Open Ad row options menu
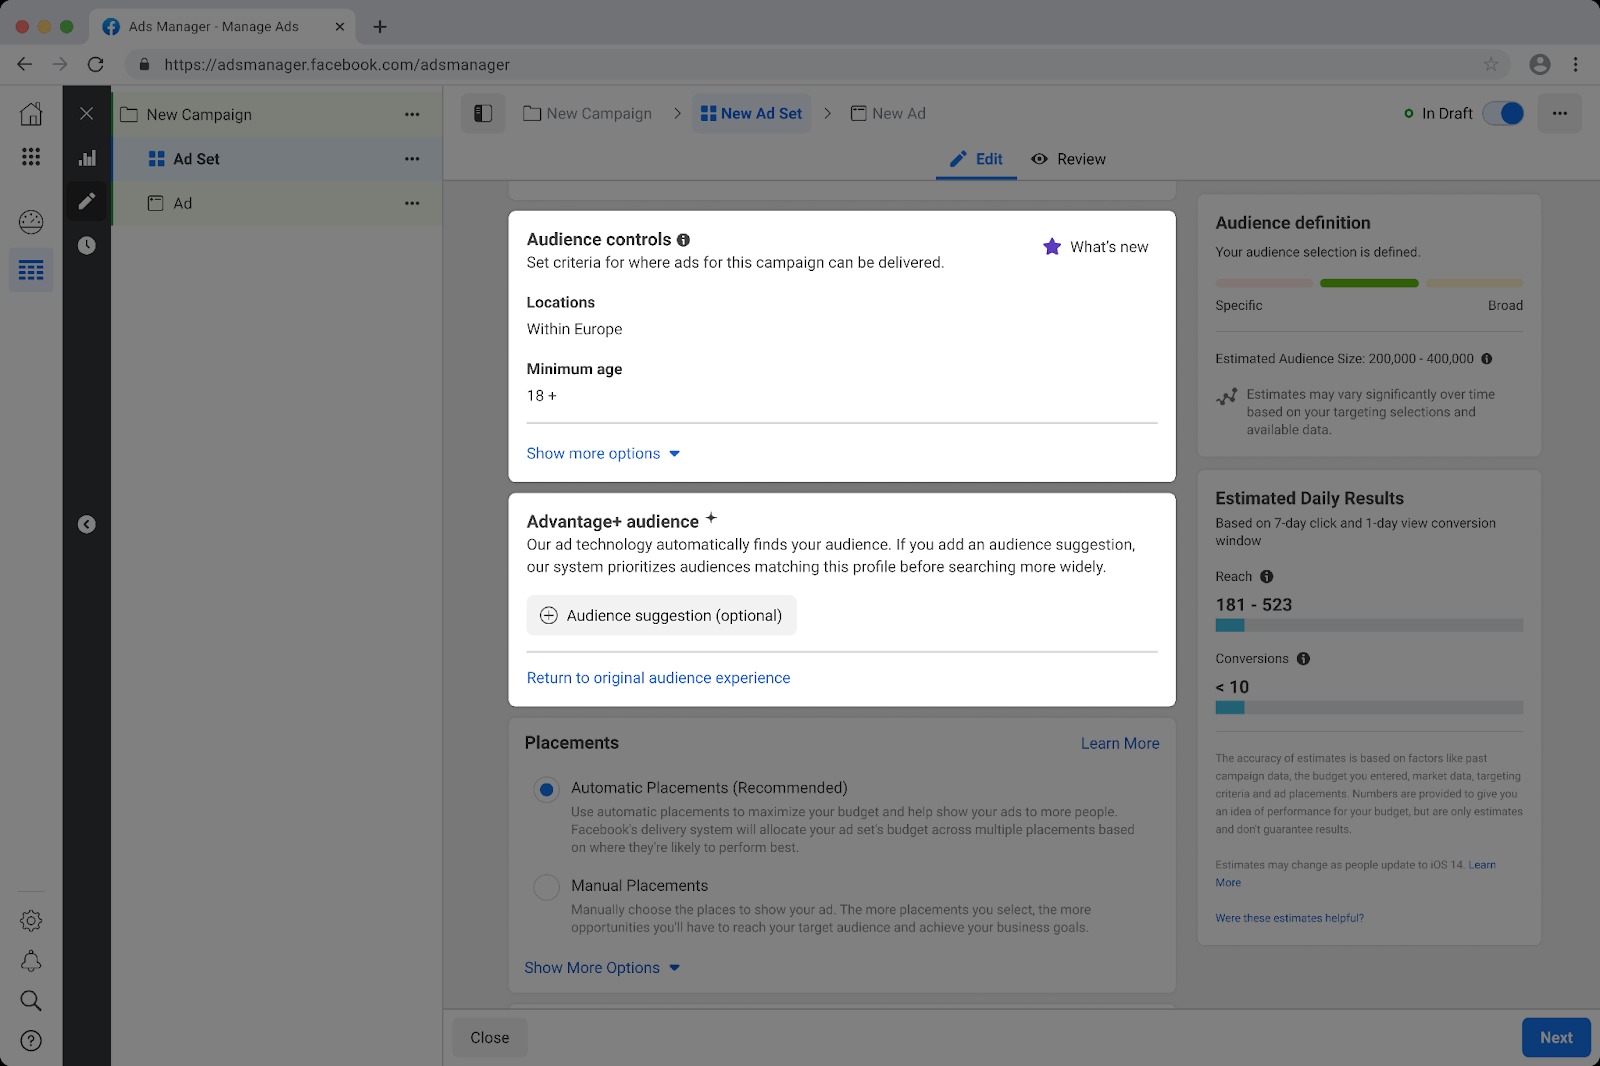1600x1066 pixels. pos(412,203)
